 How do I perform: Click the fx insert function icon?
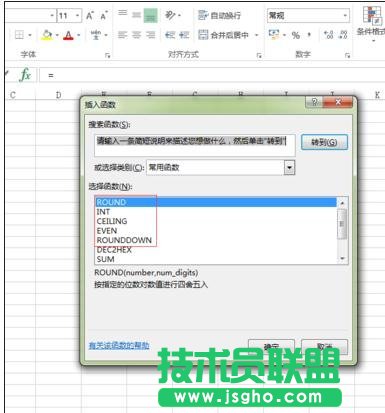coord(25,75)
